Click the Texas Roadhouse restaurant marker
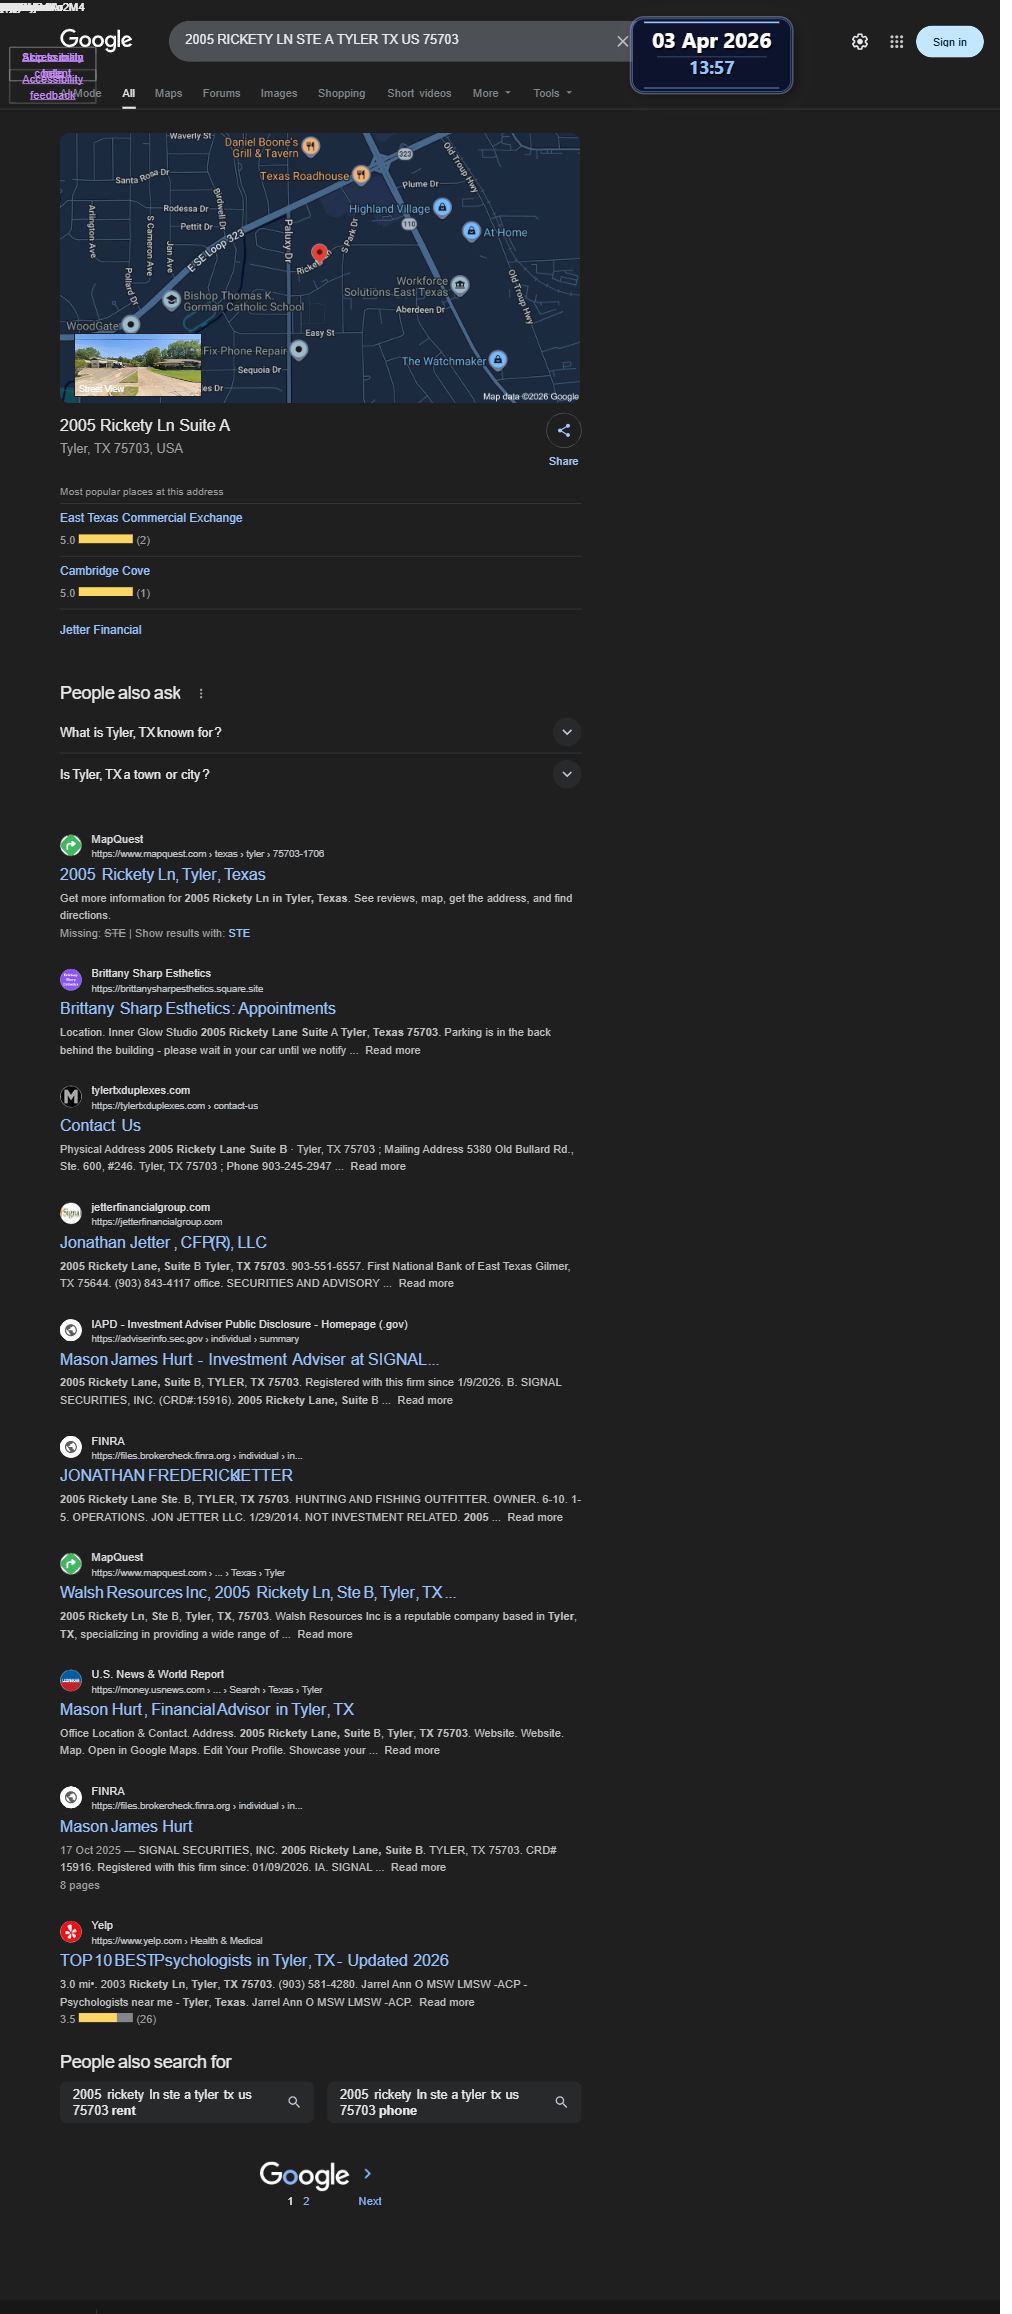This screenshot has height=2314, width=1012. (361, 175)
